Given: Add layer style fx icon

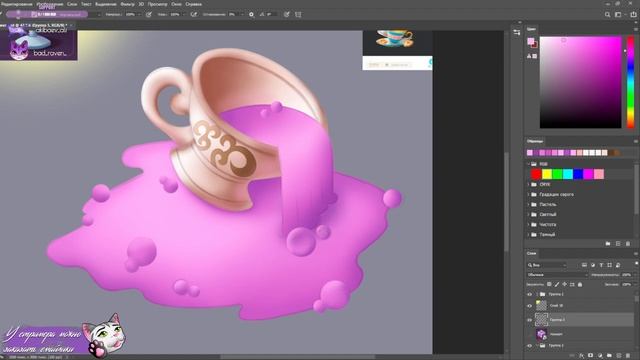Looking at the screenshot, I should tap(582, 356).
